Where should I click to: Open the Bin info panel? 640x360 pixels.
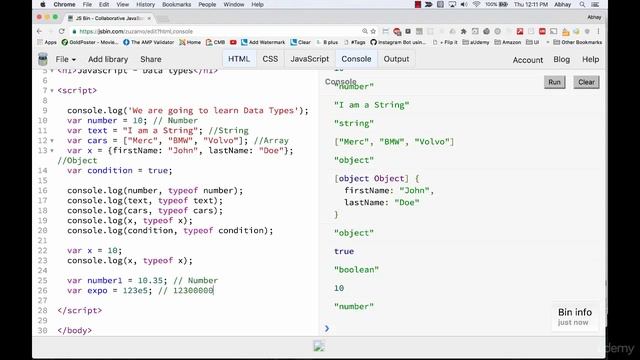tap(575, 316)
